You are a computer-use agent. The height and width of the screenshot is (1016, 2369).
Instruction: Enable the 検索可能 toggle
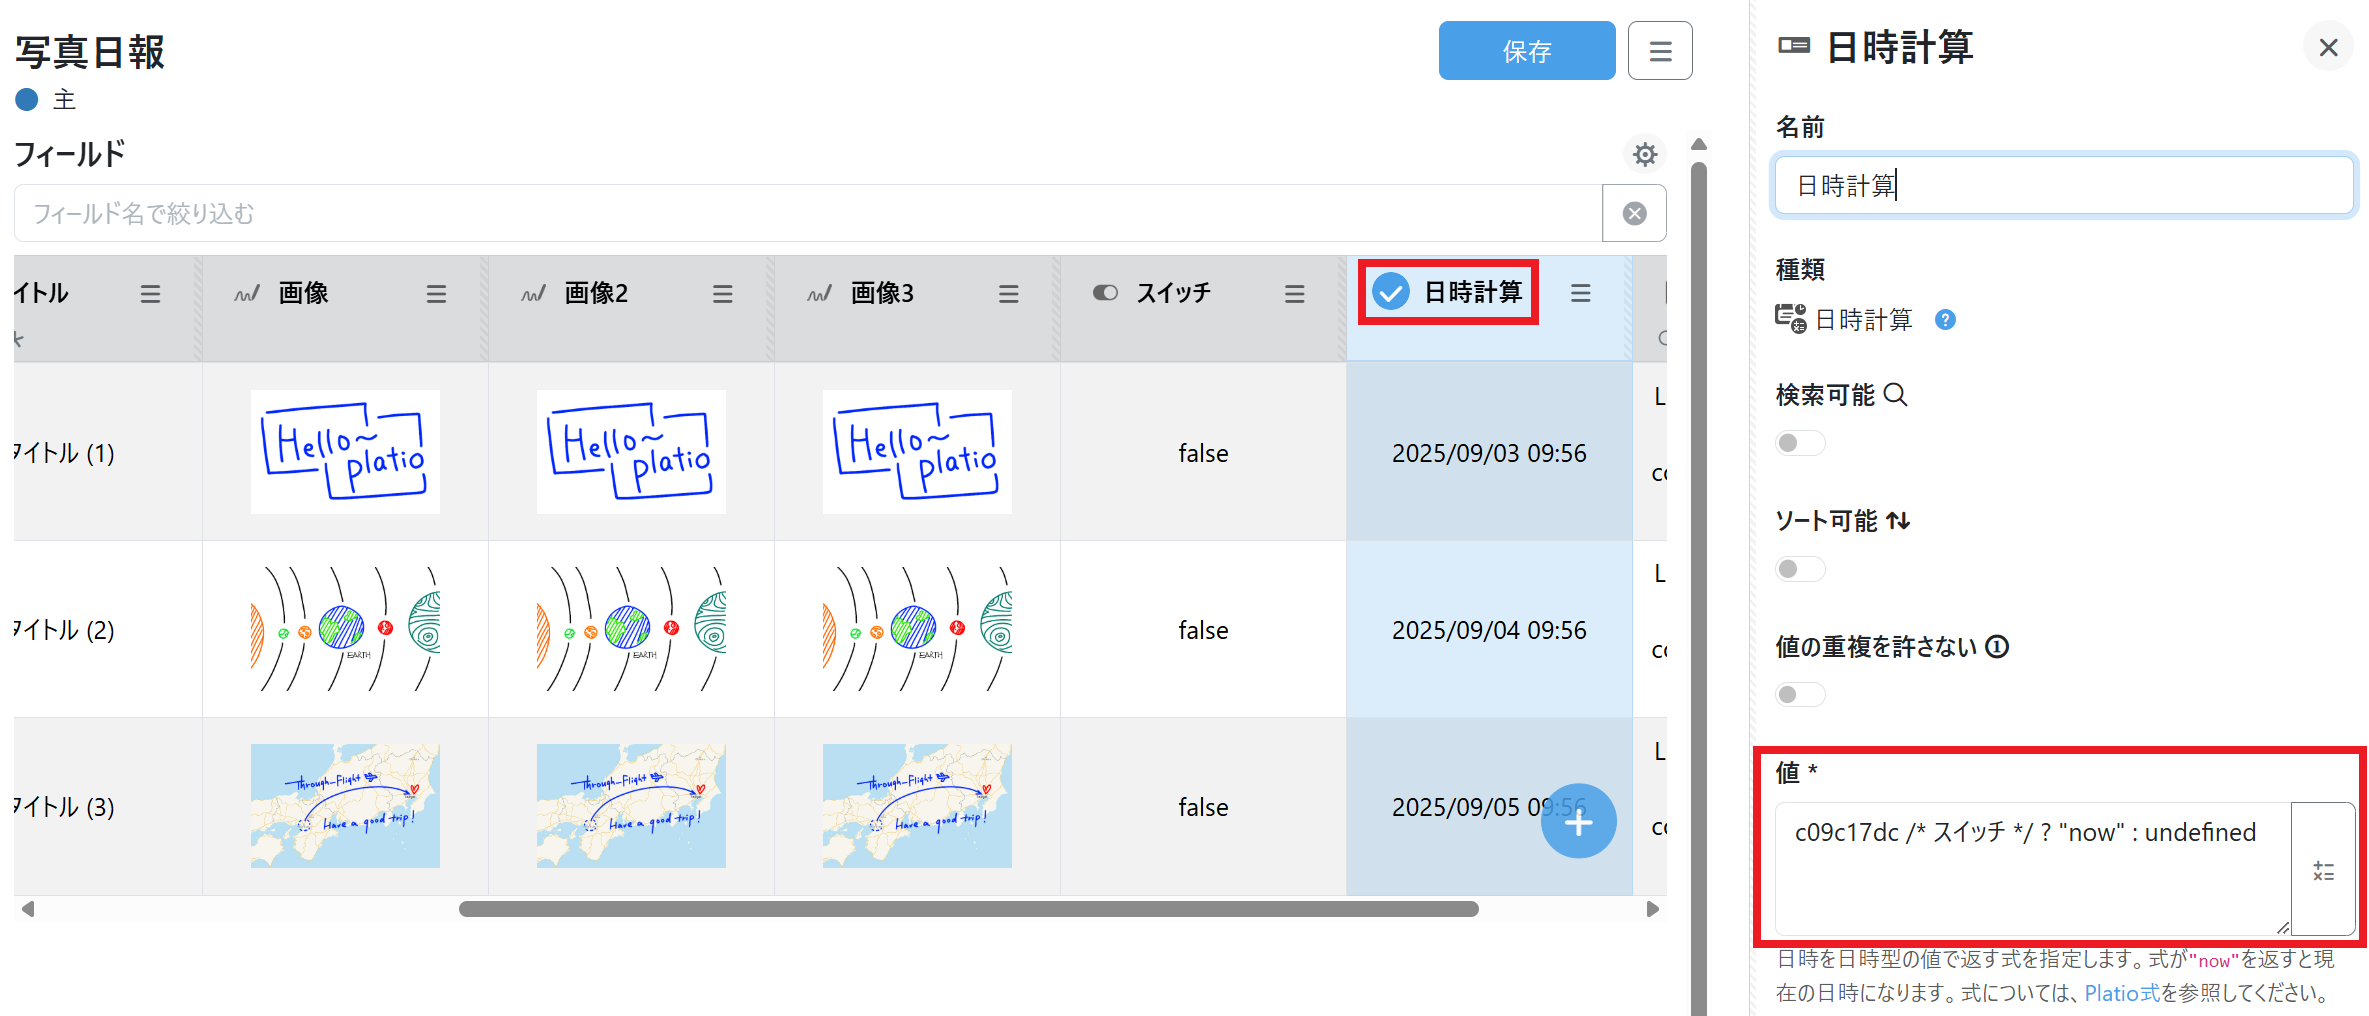coord(1799,443)
